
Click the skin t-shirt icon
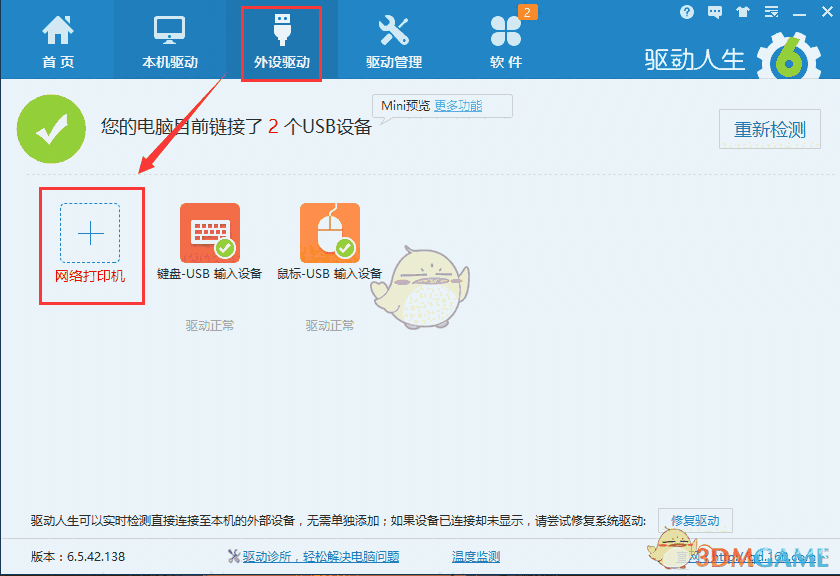click(x=742, y=12)
